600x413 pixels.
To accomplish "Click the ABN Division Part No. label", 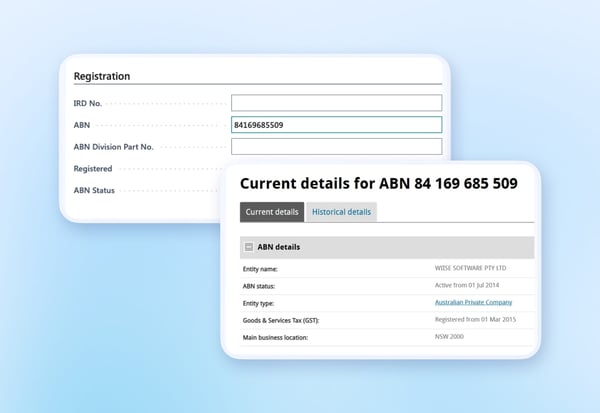I will click(x=113, y=147).
